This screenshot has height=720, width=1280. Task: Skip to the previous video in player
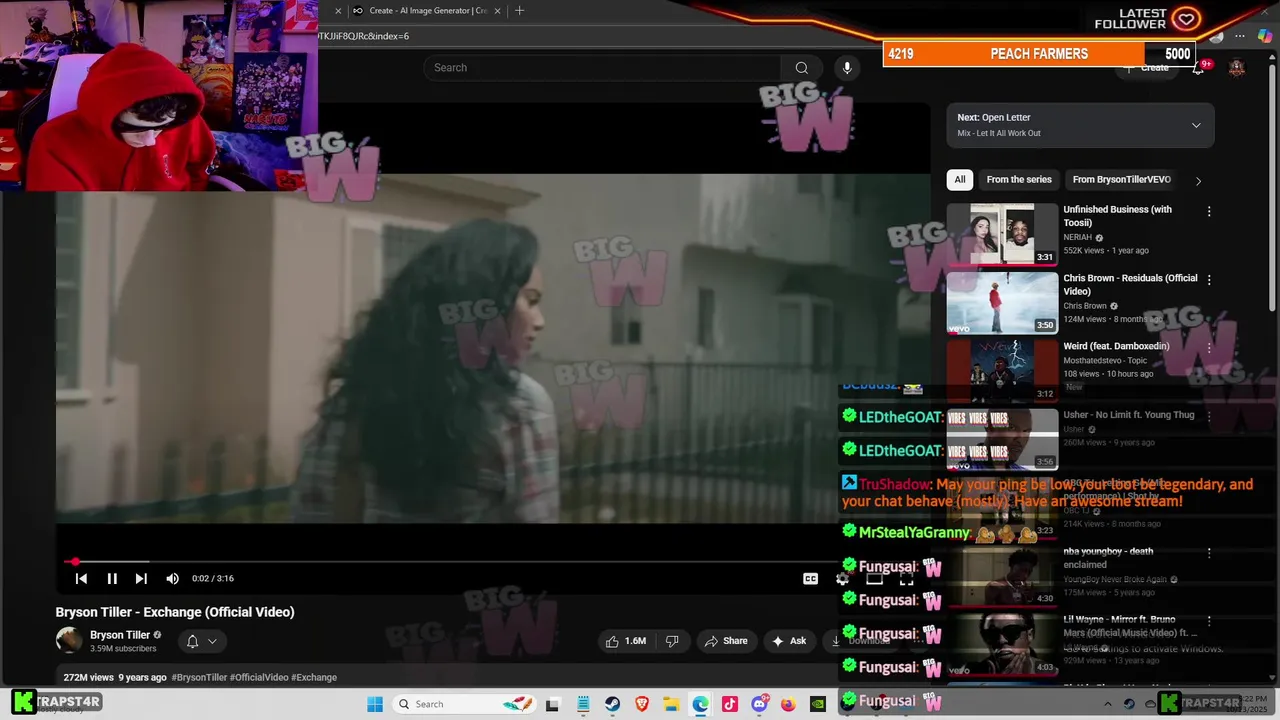[82, 578]
